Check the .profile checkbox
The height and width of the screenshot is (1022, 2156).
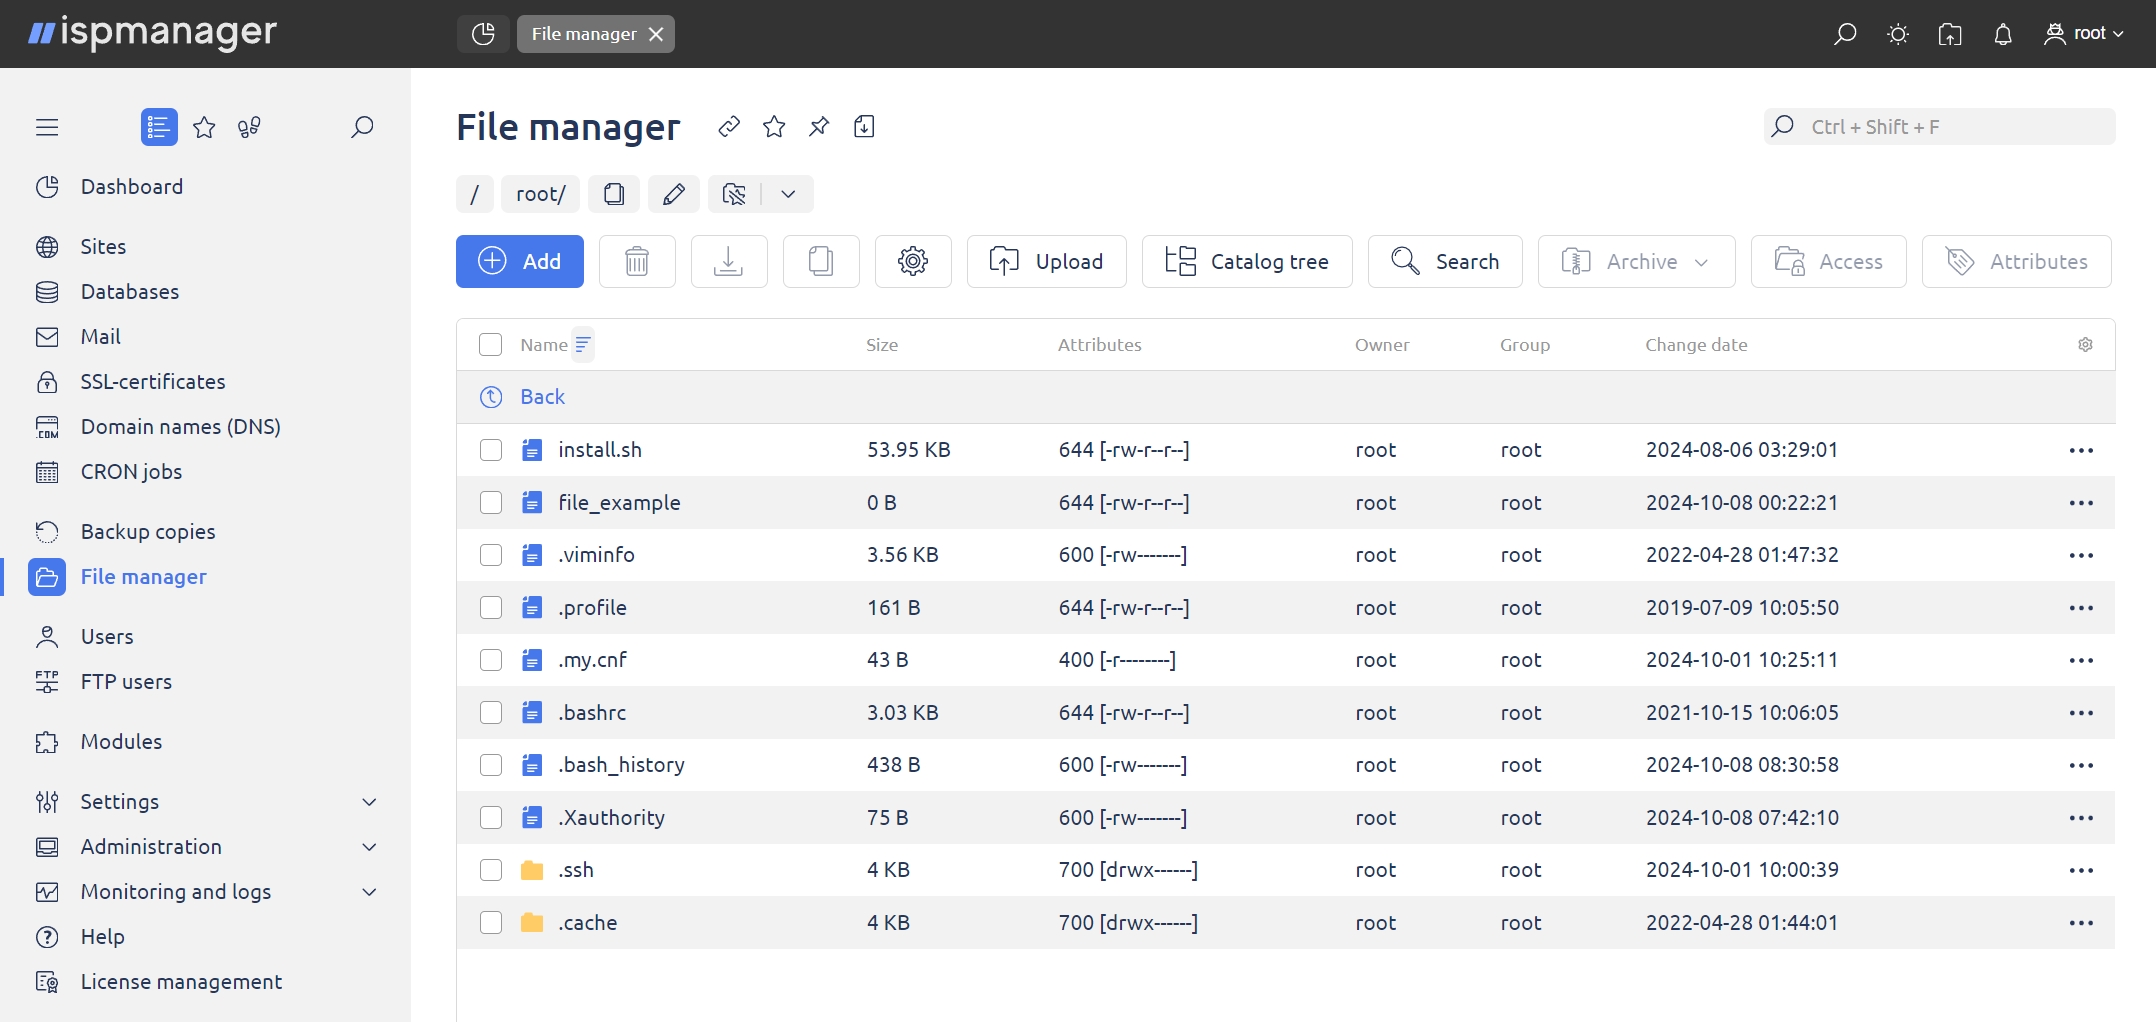pos(491,608)
